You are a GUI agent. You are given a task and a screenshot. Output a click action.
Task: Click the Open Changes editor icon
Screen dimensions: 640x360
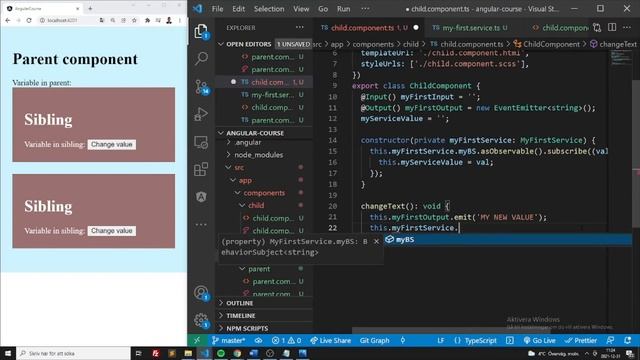[597, 27]
